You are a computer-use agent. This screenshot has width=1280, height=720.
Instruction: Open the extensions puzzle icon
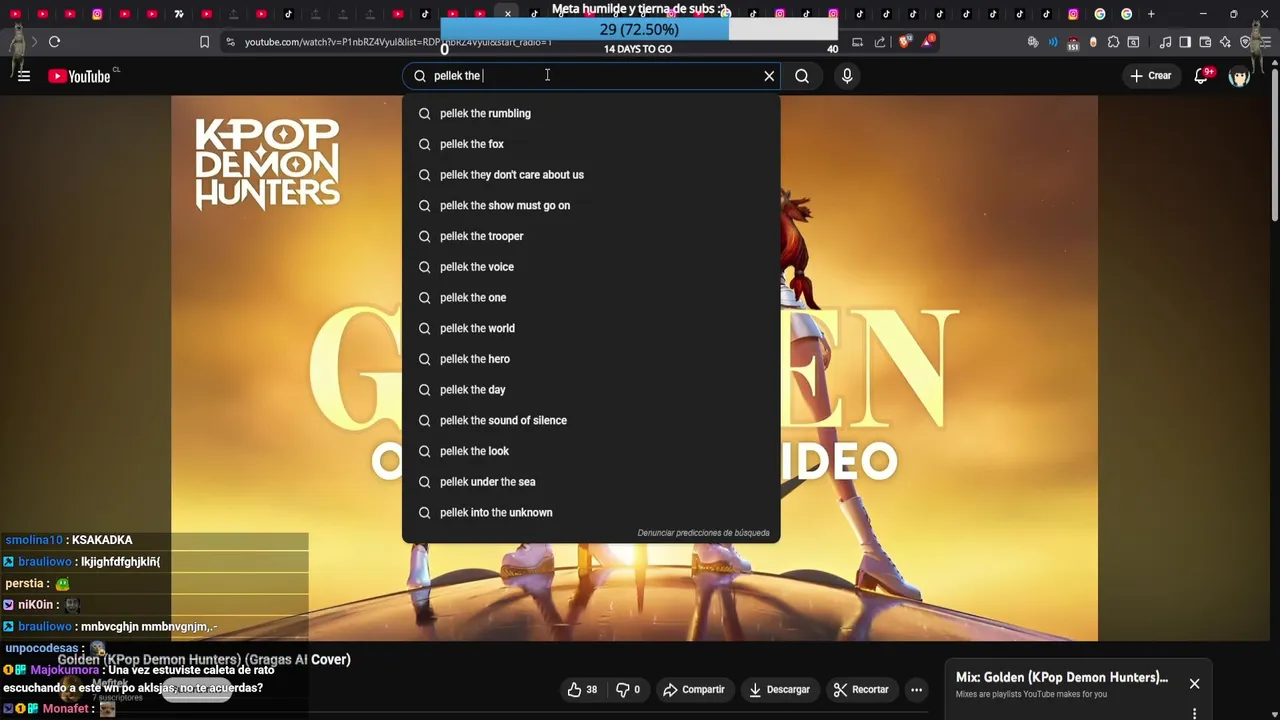click(1113, 42)
